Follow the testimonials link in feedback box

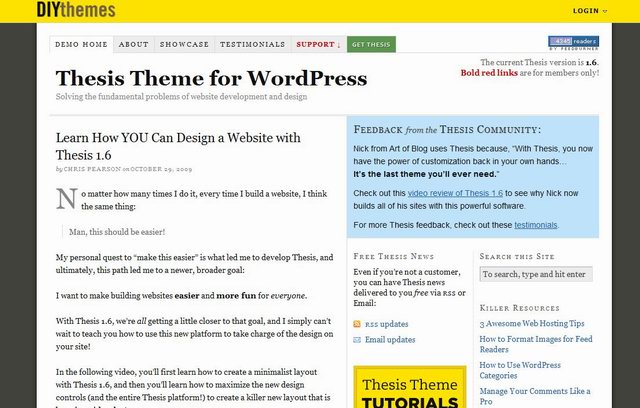click(536, 225)
